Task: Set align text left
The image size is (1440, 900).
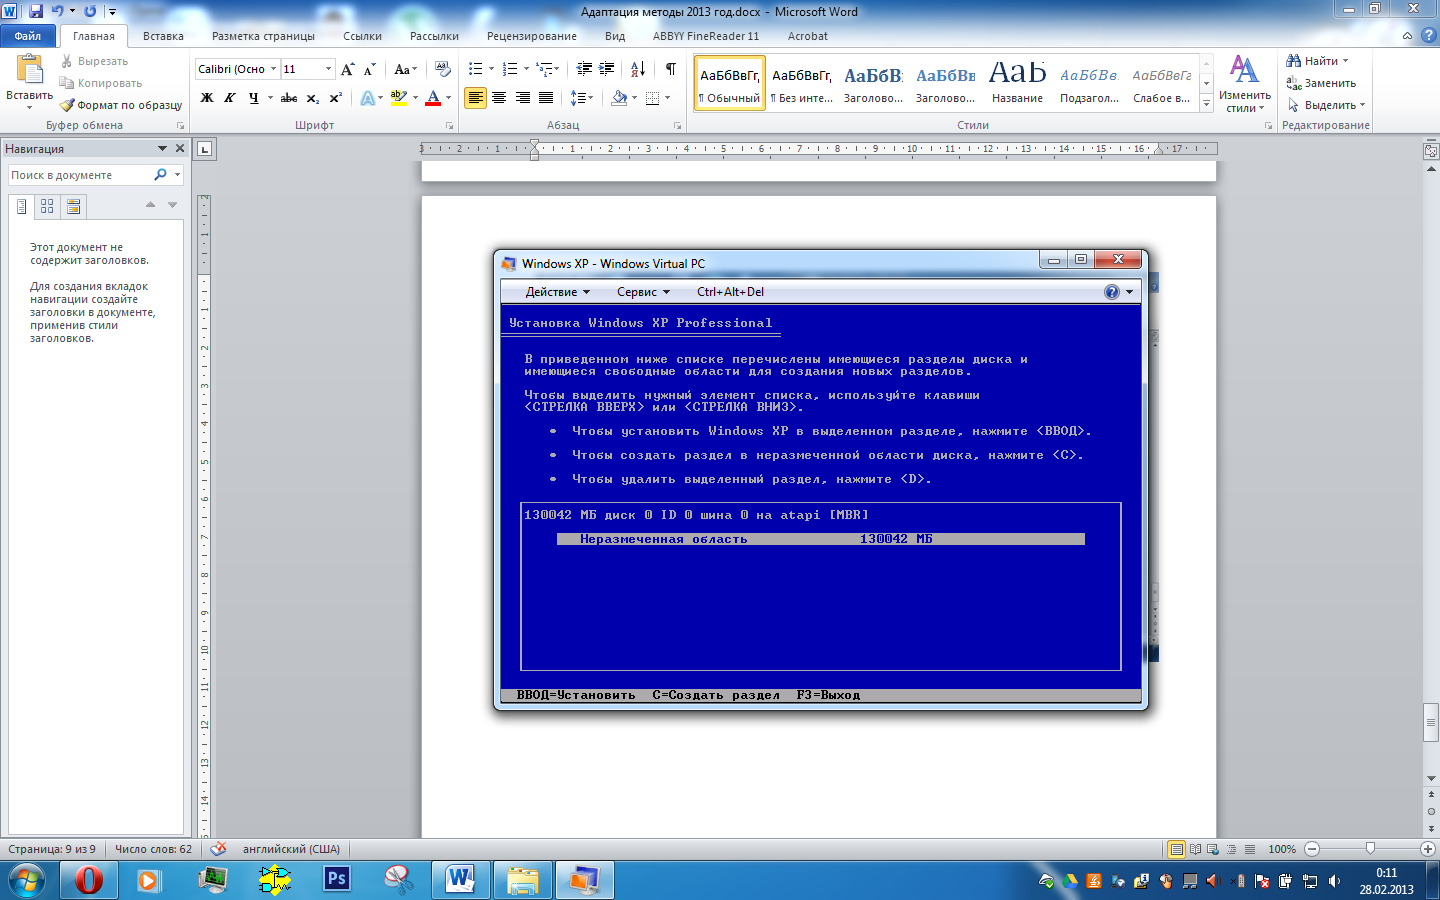Action: [x=475, y=98]
